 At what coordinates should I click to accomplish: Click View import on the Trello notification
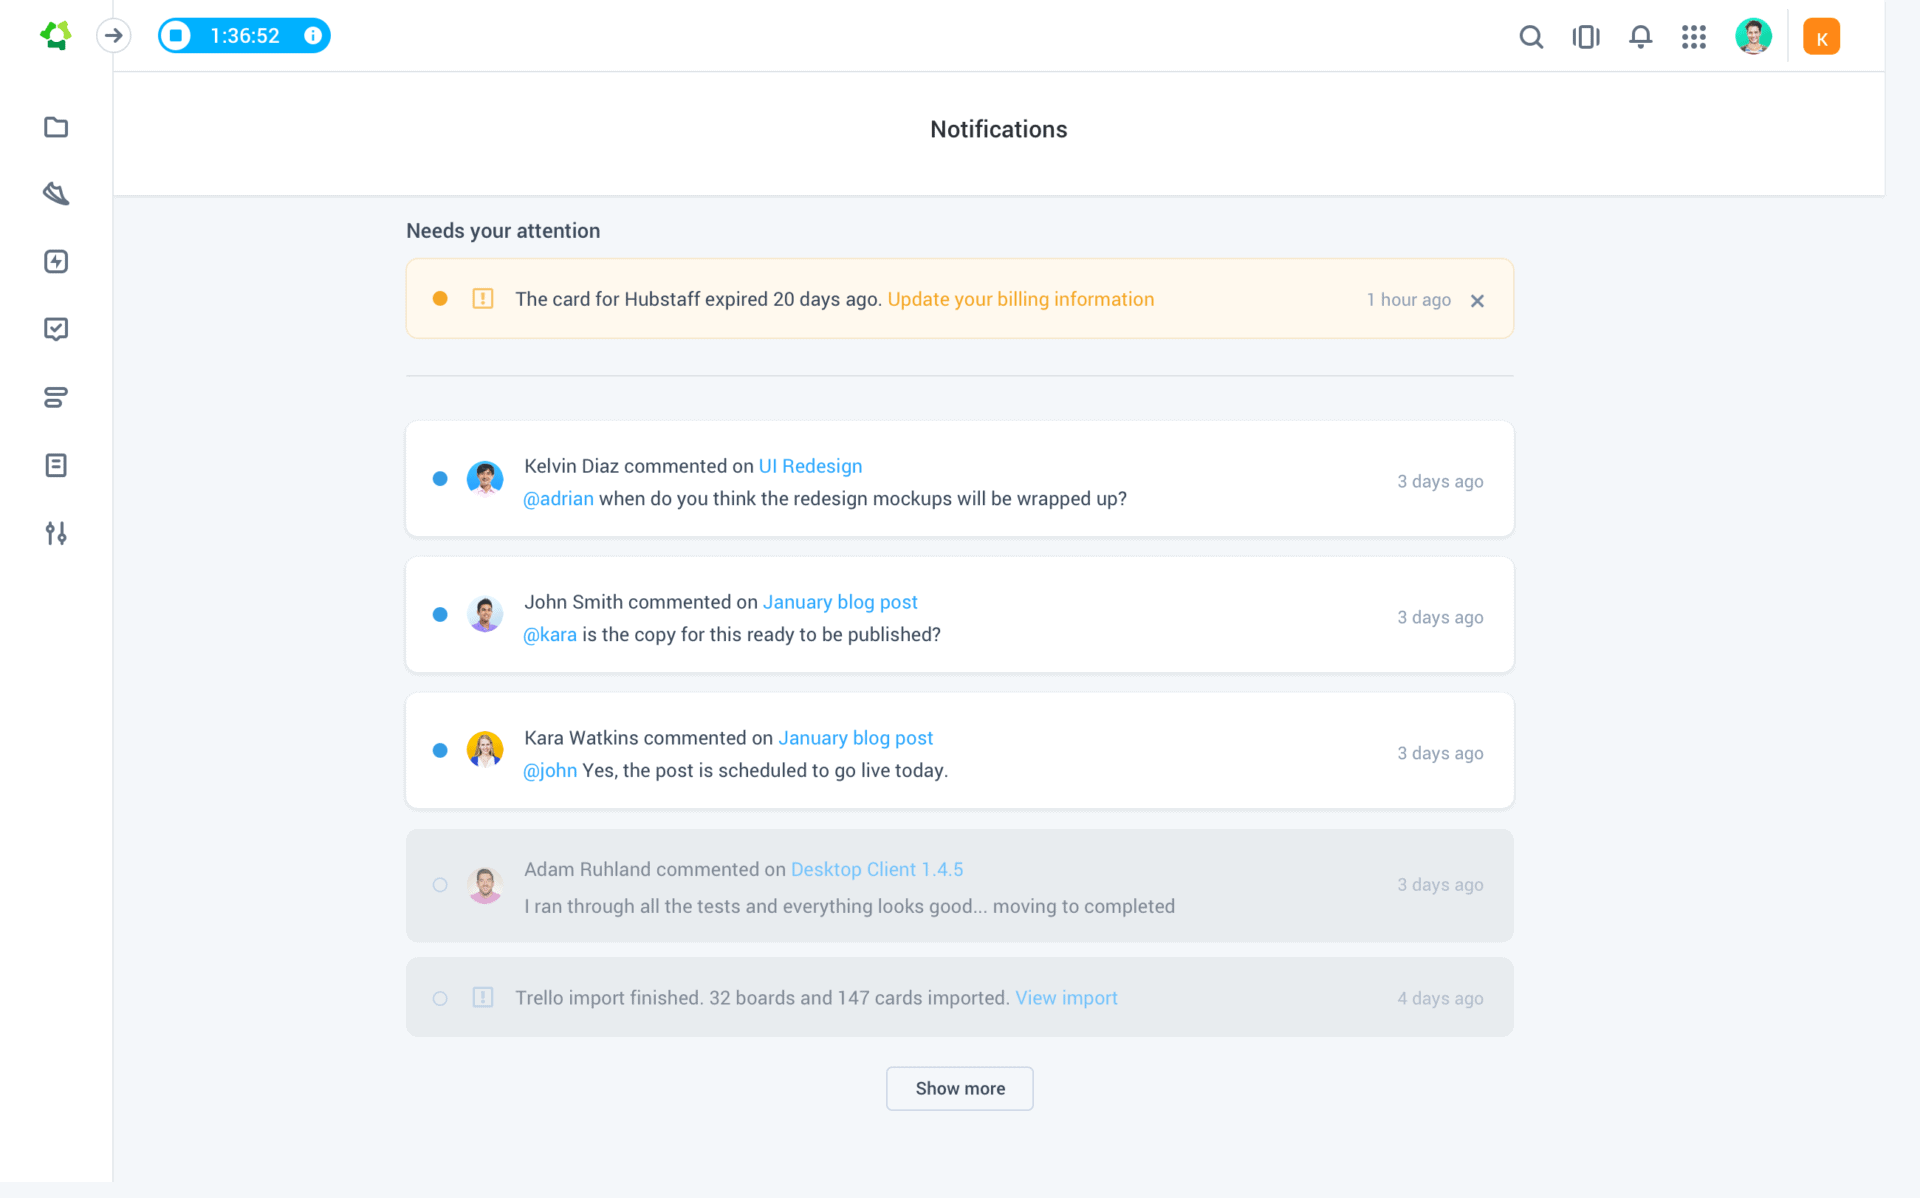click(x=1066, y=997)
